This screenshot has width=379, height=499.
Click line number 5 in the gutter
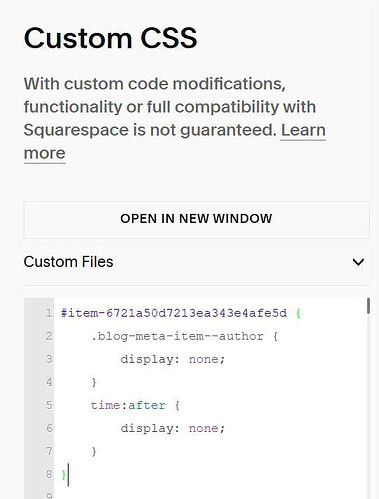(49, 405)
